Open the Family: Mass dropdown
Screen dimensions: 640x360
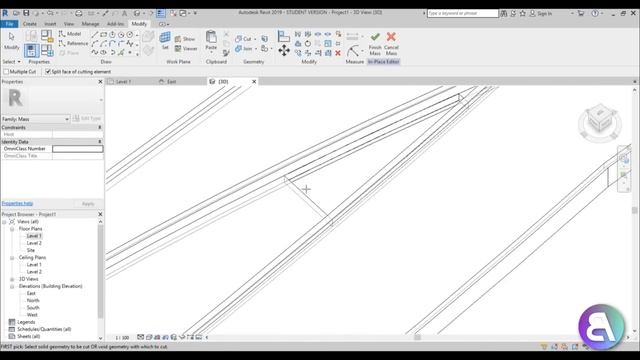pyautogui.click(x=36, y=119)
